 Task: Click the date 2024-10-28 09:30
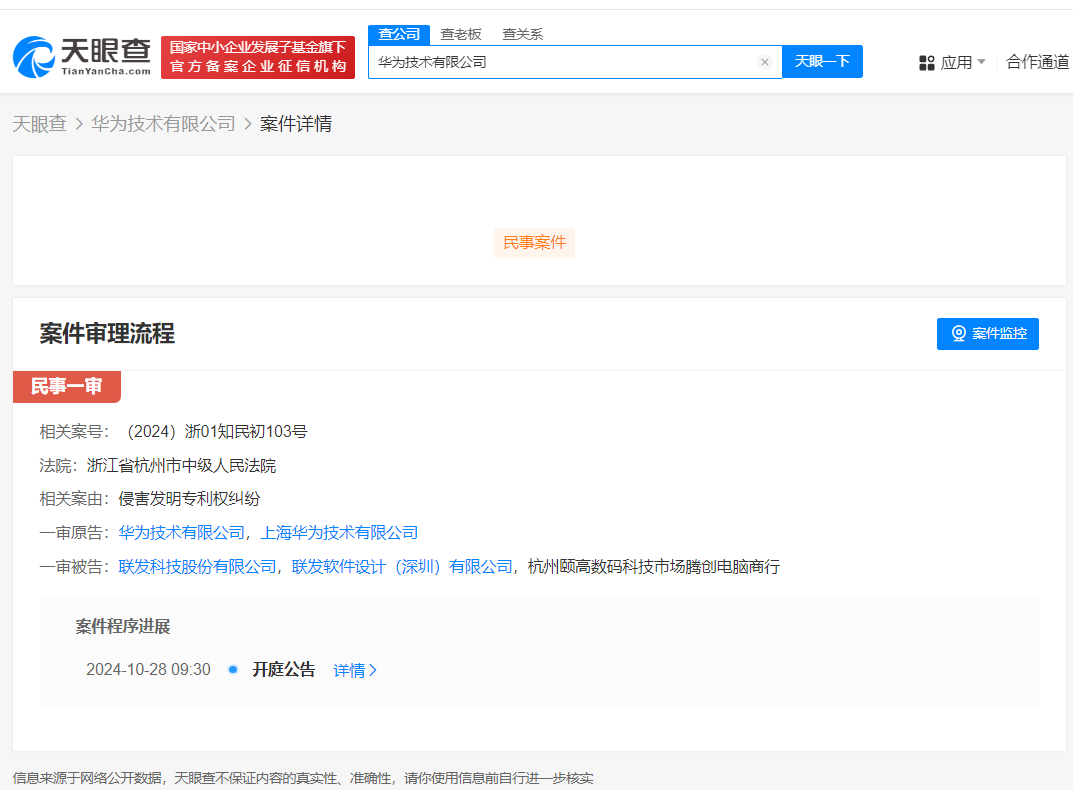pos(148,670)
